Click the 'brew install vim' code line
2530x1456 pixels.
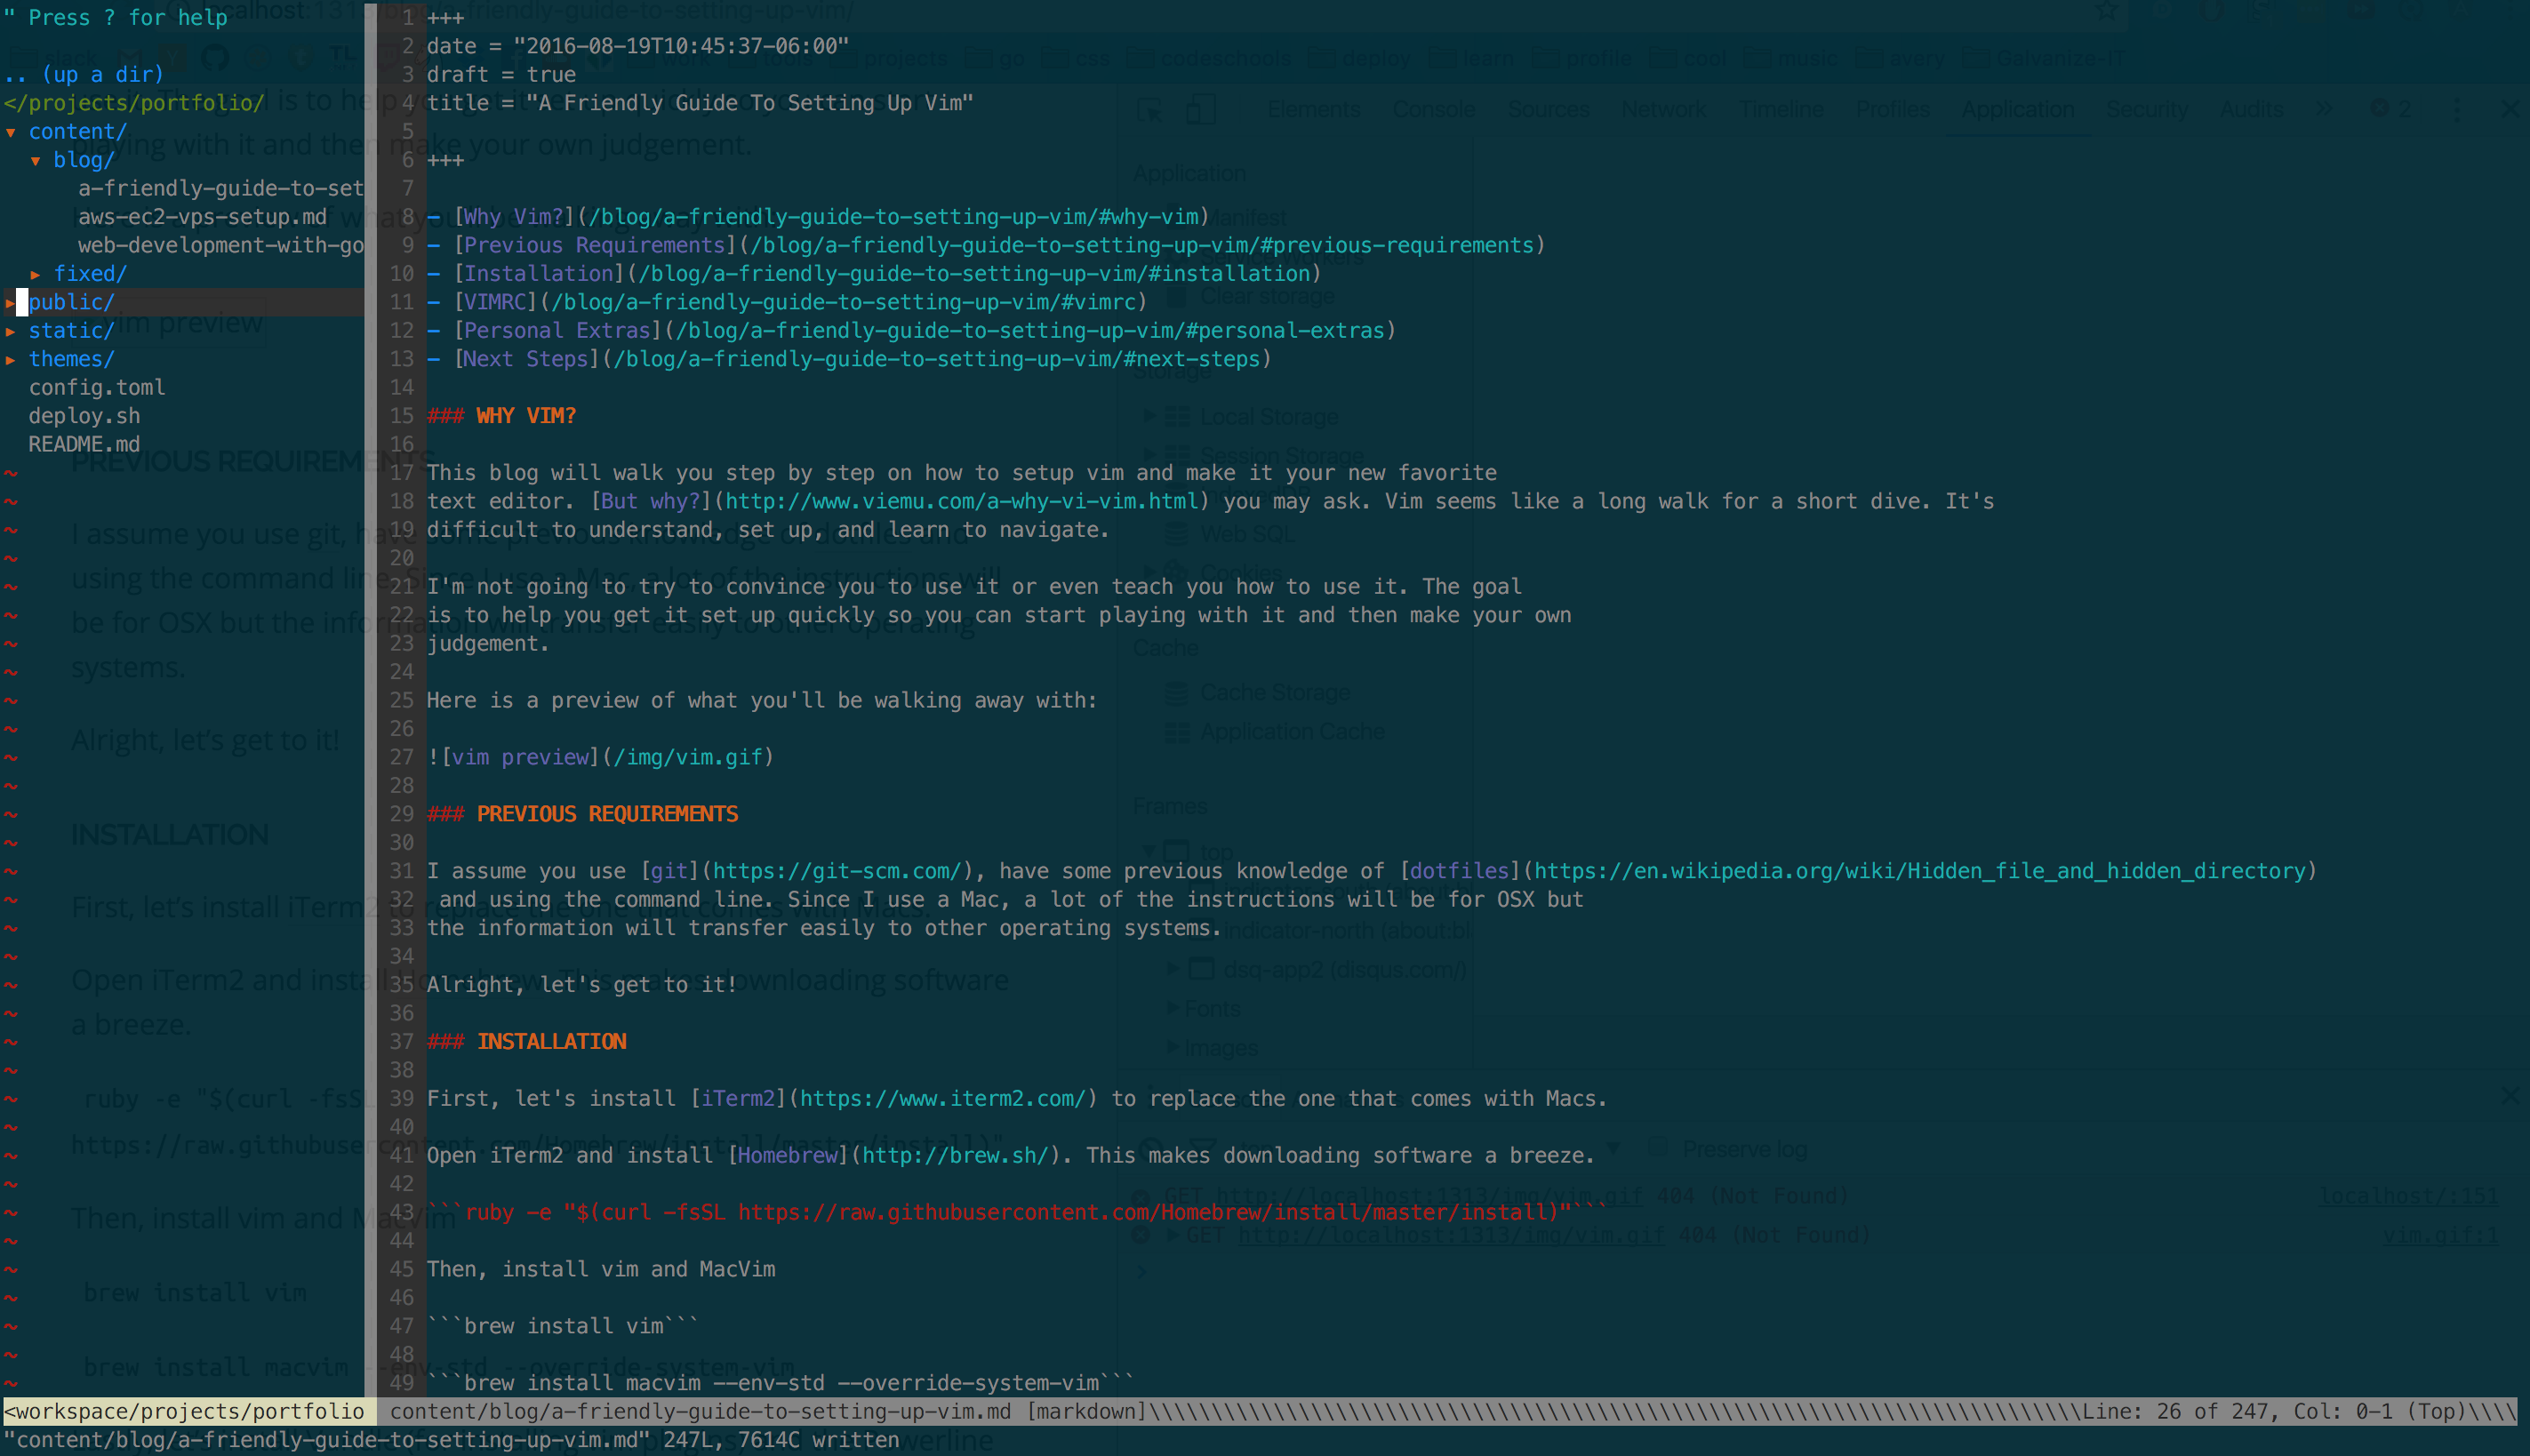[x=563, y=1327]
